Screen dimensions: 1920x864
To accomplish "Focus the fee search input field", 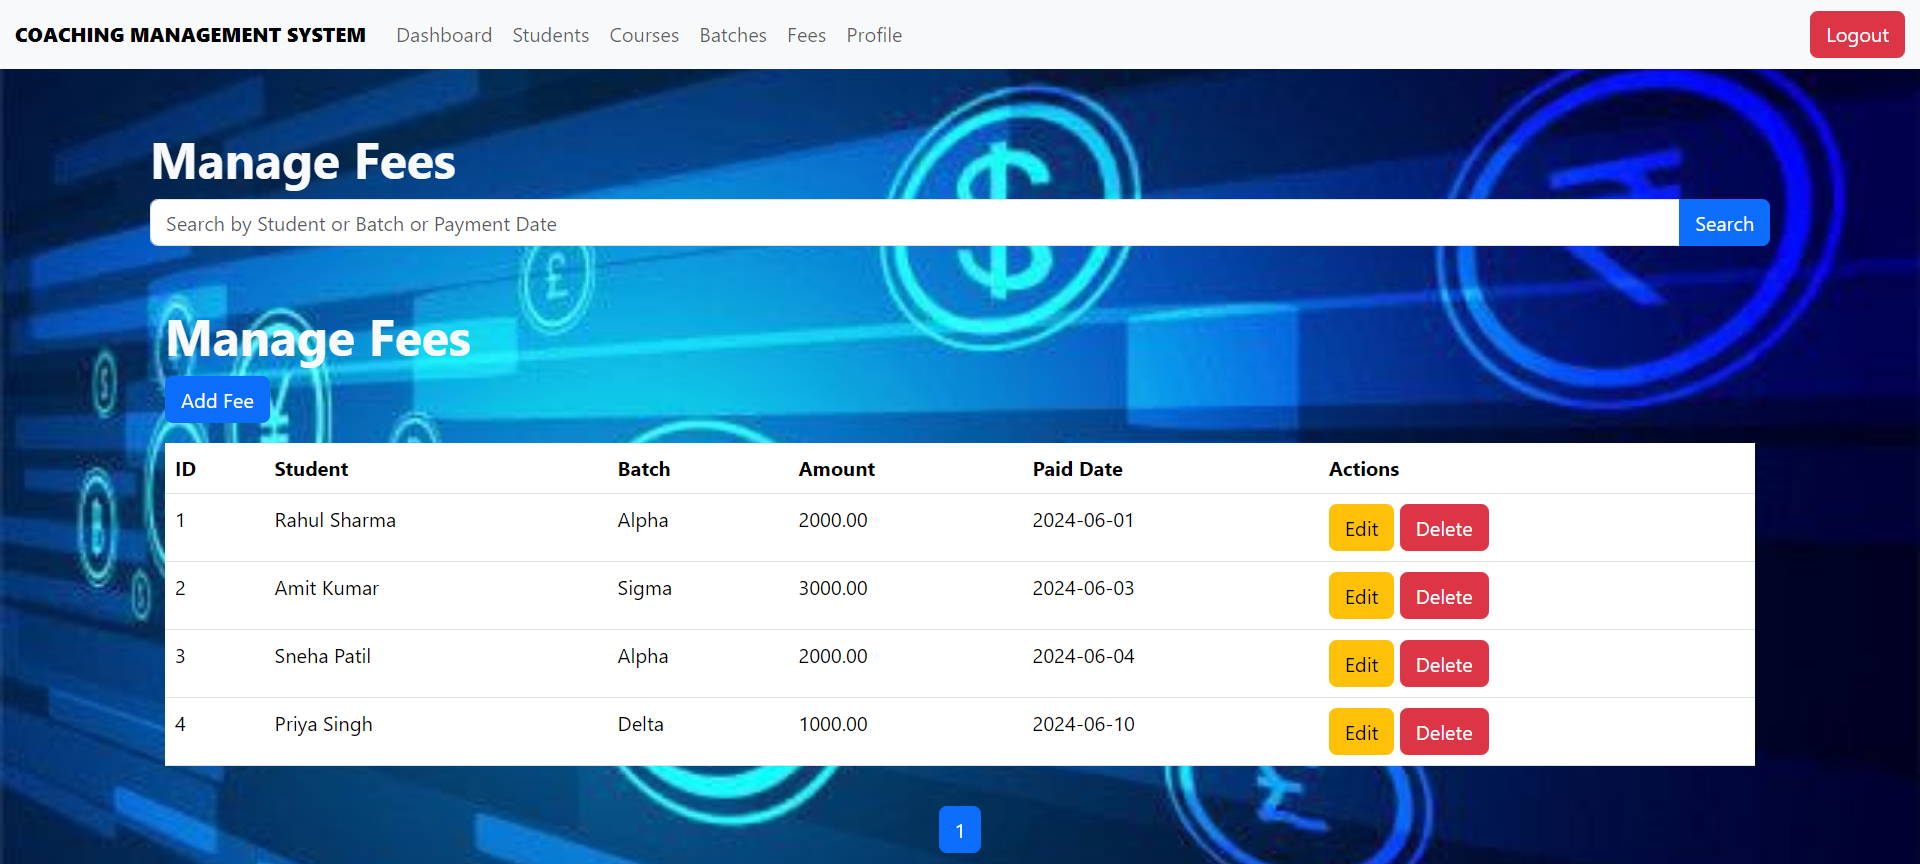I will click(x=914, y=223).
